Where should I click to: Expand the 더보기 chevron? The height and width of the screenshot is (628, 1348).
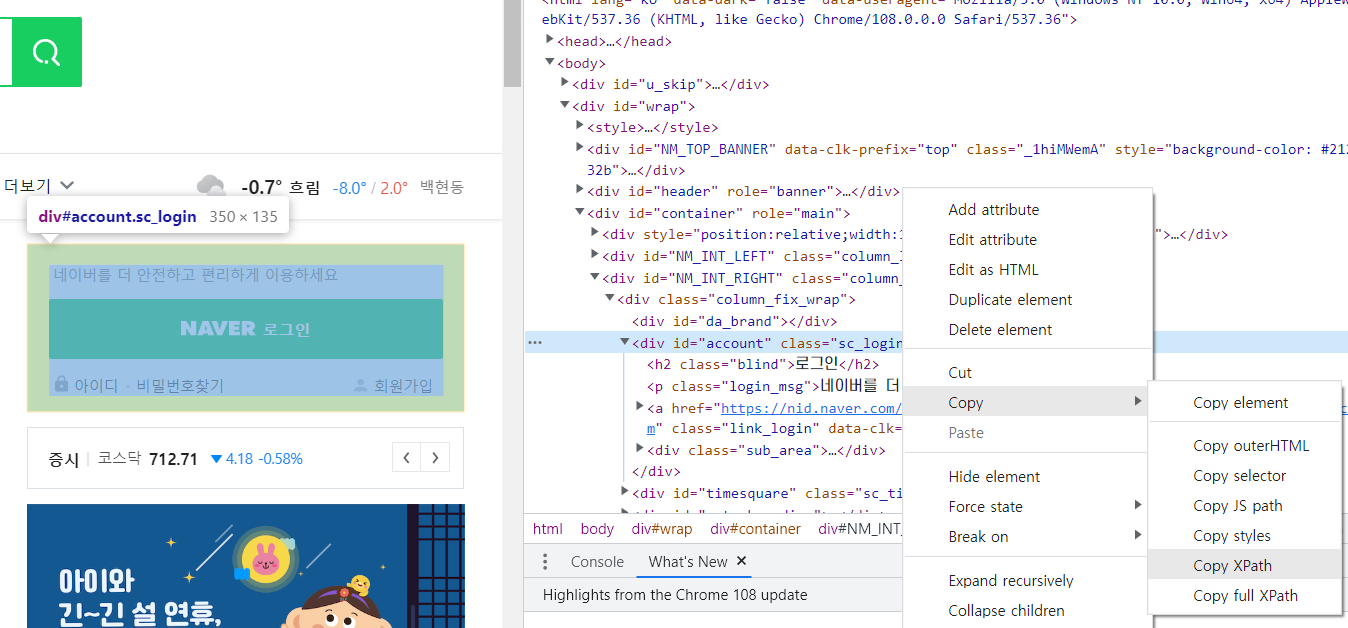[67, 185]
